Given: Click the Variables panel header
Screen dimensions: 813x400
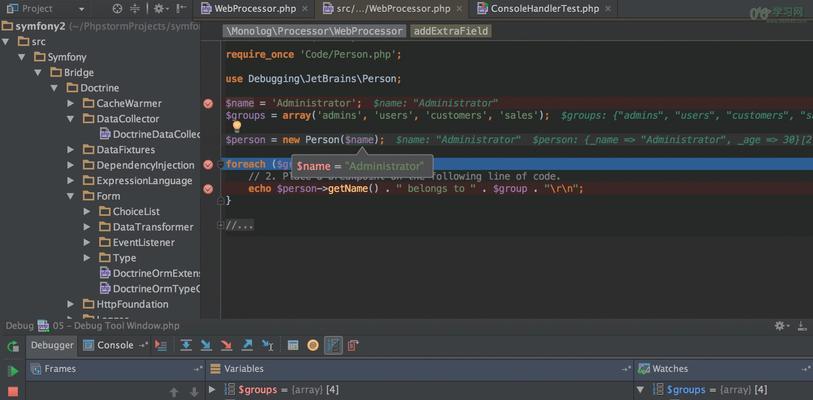Looking at the screenshot, I should 420,369.
